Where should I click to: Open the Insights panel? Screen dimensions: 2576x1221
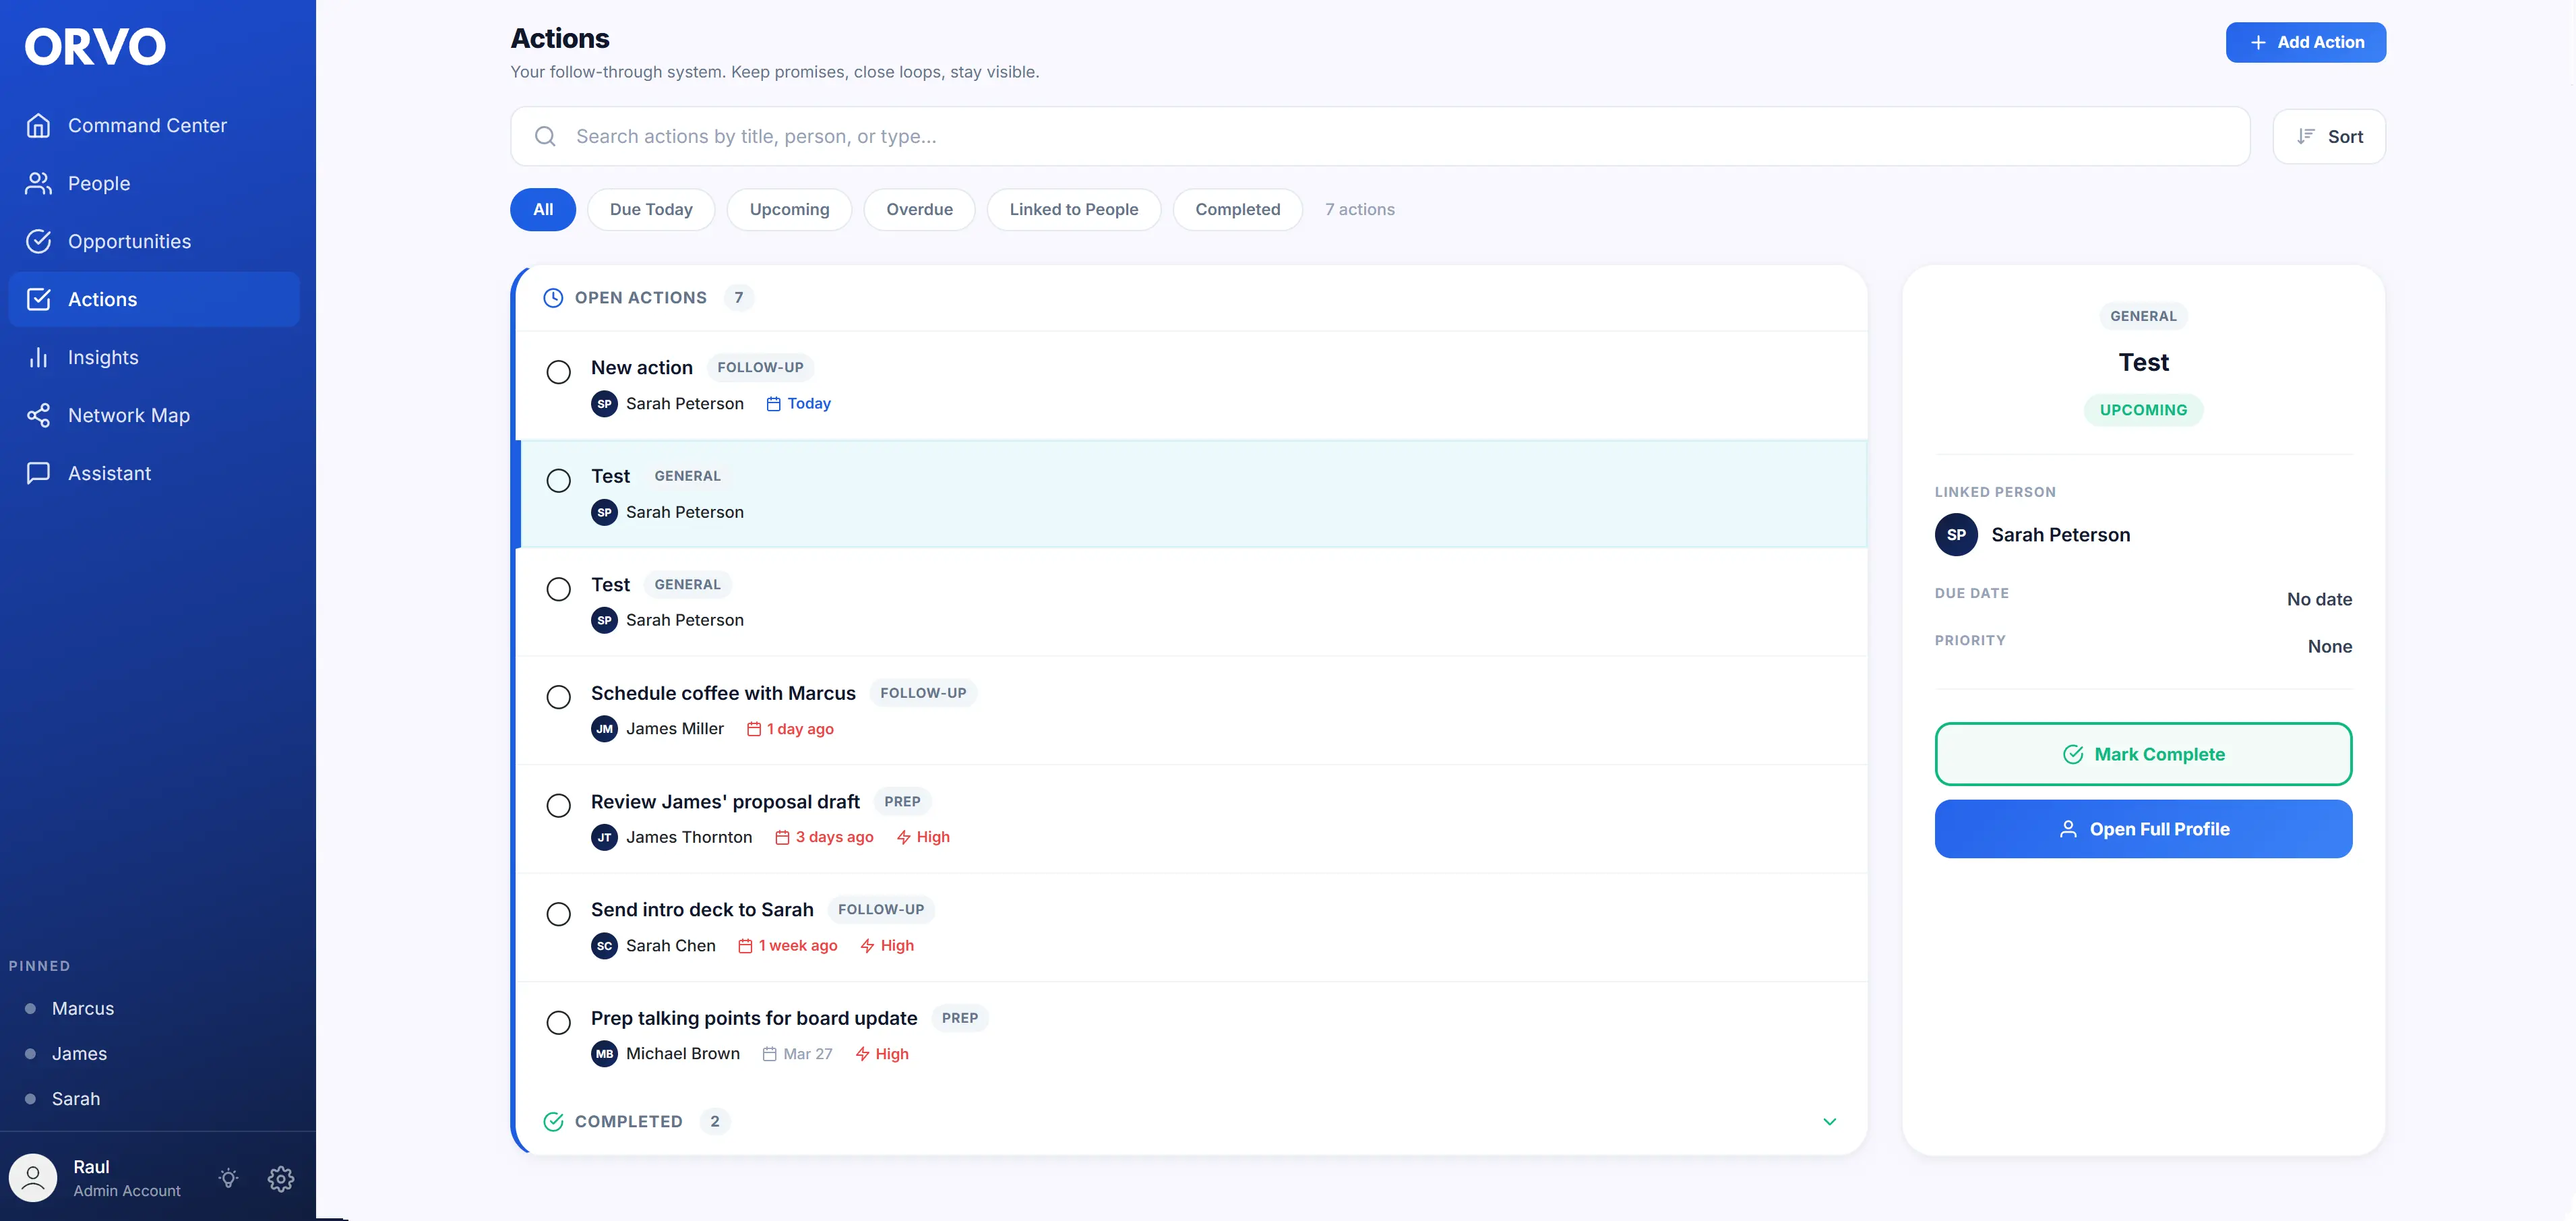pos(39,357)
